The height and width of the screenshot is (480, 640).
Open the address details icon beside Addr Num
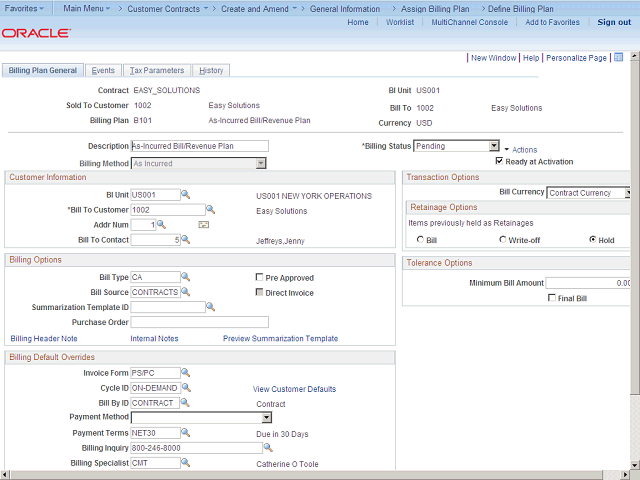click(x=203, y=225)
